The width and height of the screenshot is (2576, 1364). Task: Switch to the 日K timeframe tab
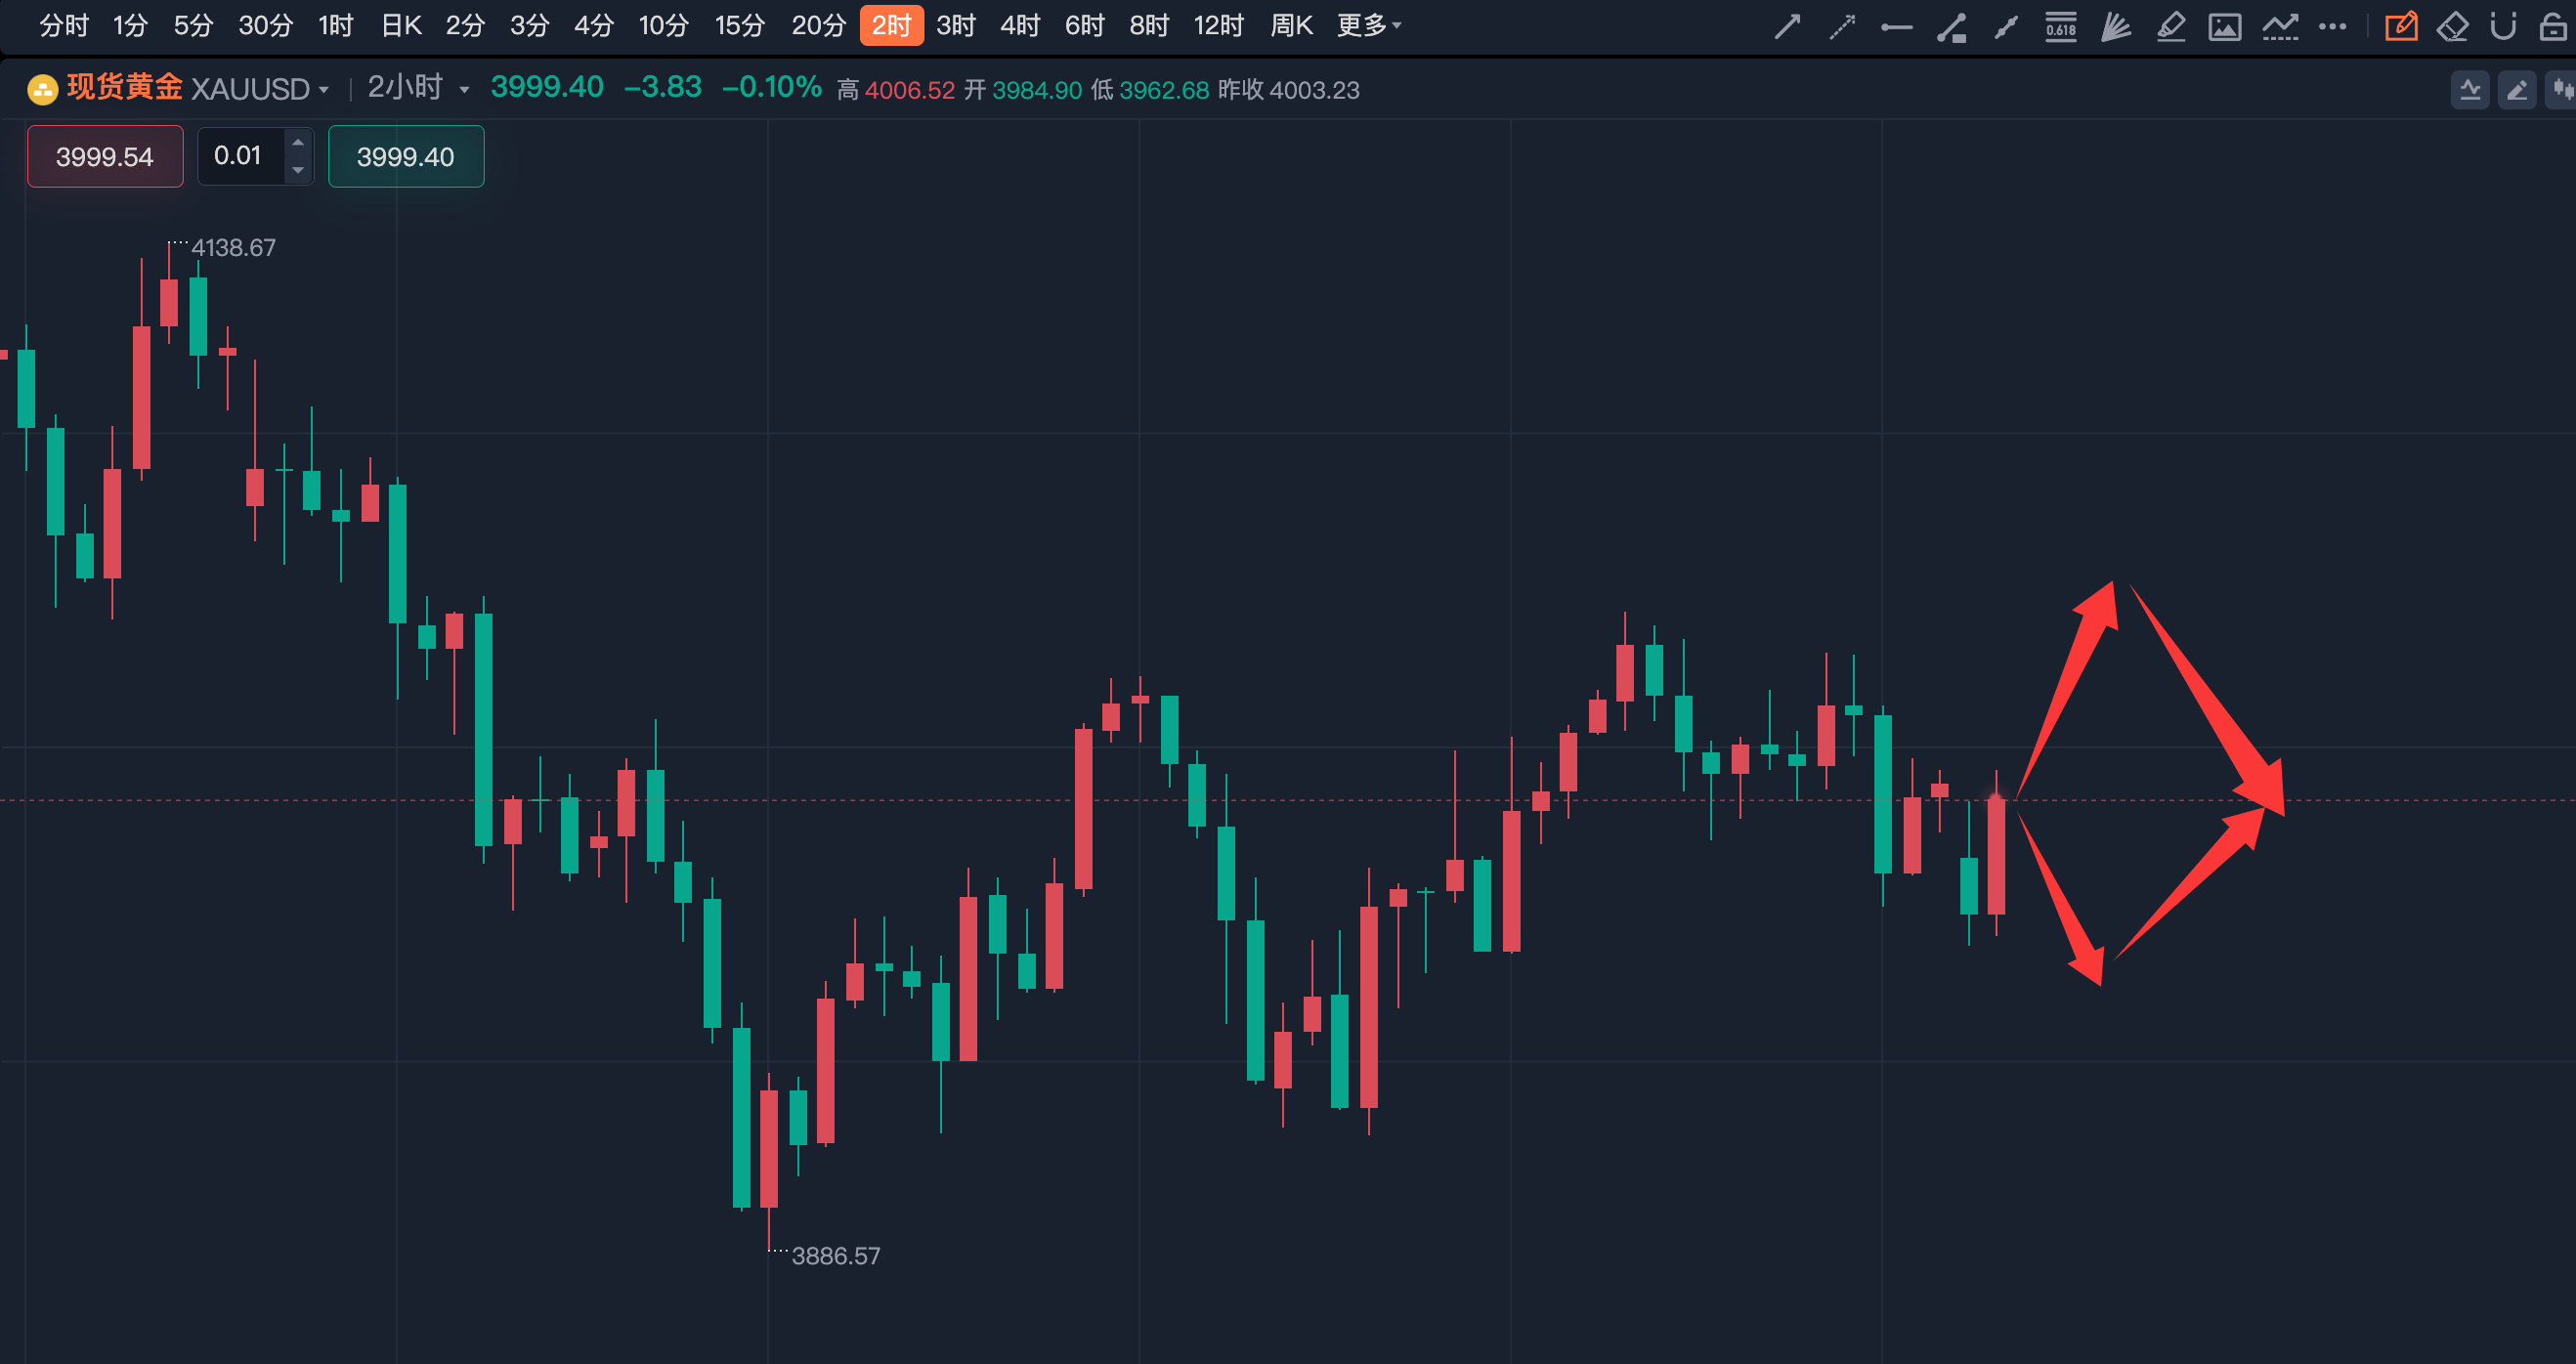pyautogui.click(x=401, y=25)
